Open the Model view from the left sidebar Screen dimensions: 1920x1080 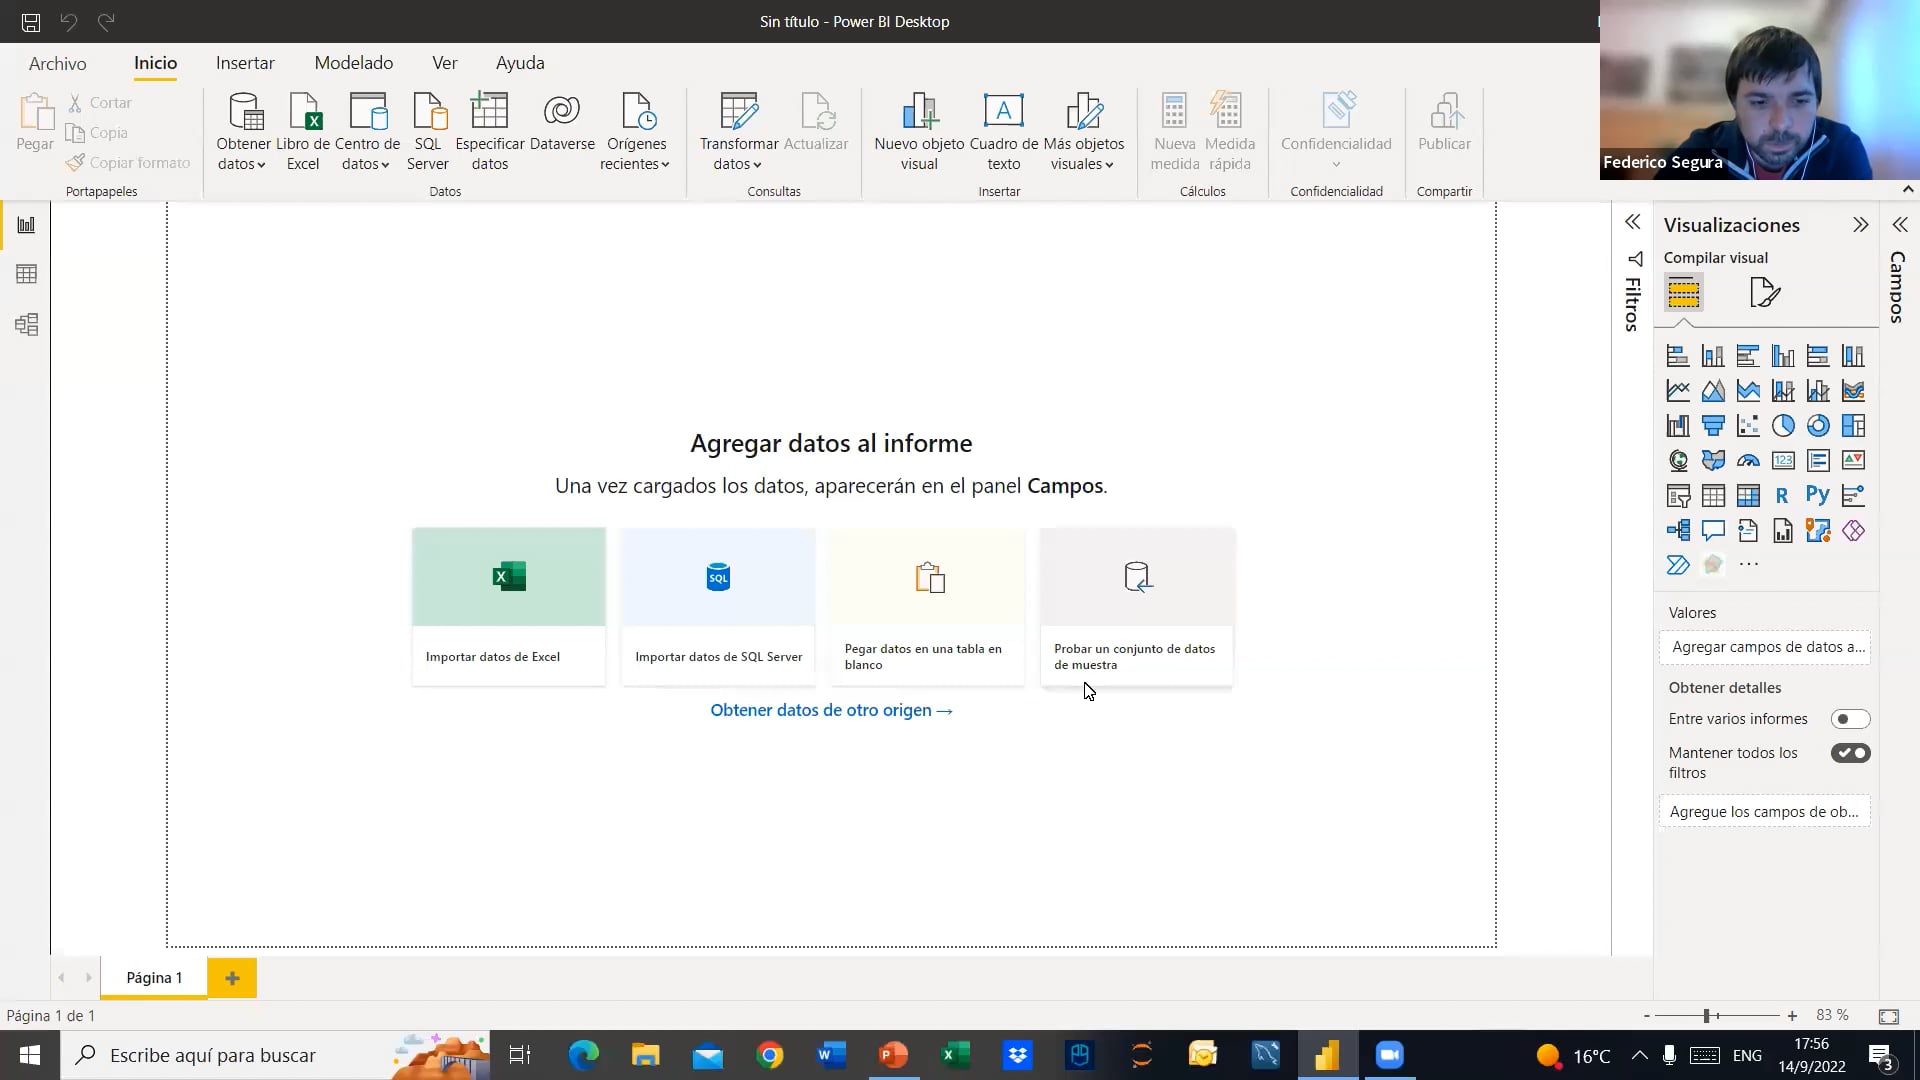coord(26,324)
